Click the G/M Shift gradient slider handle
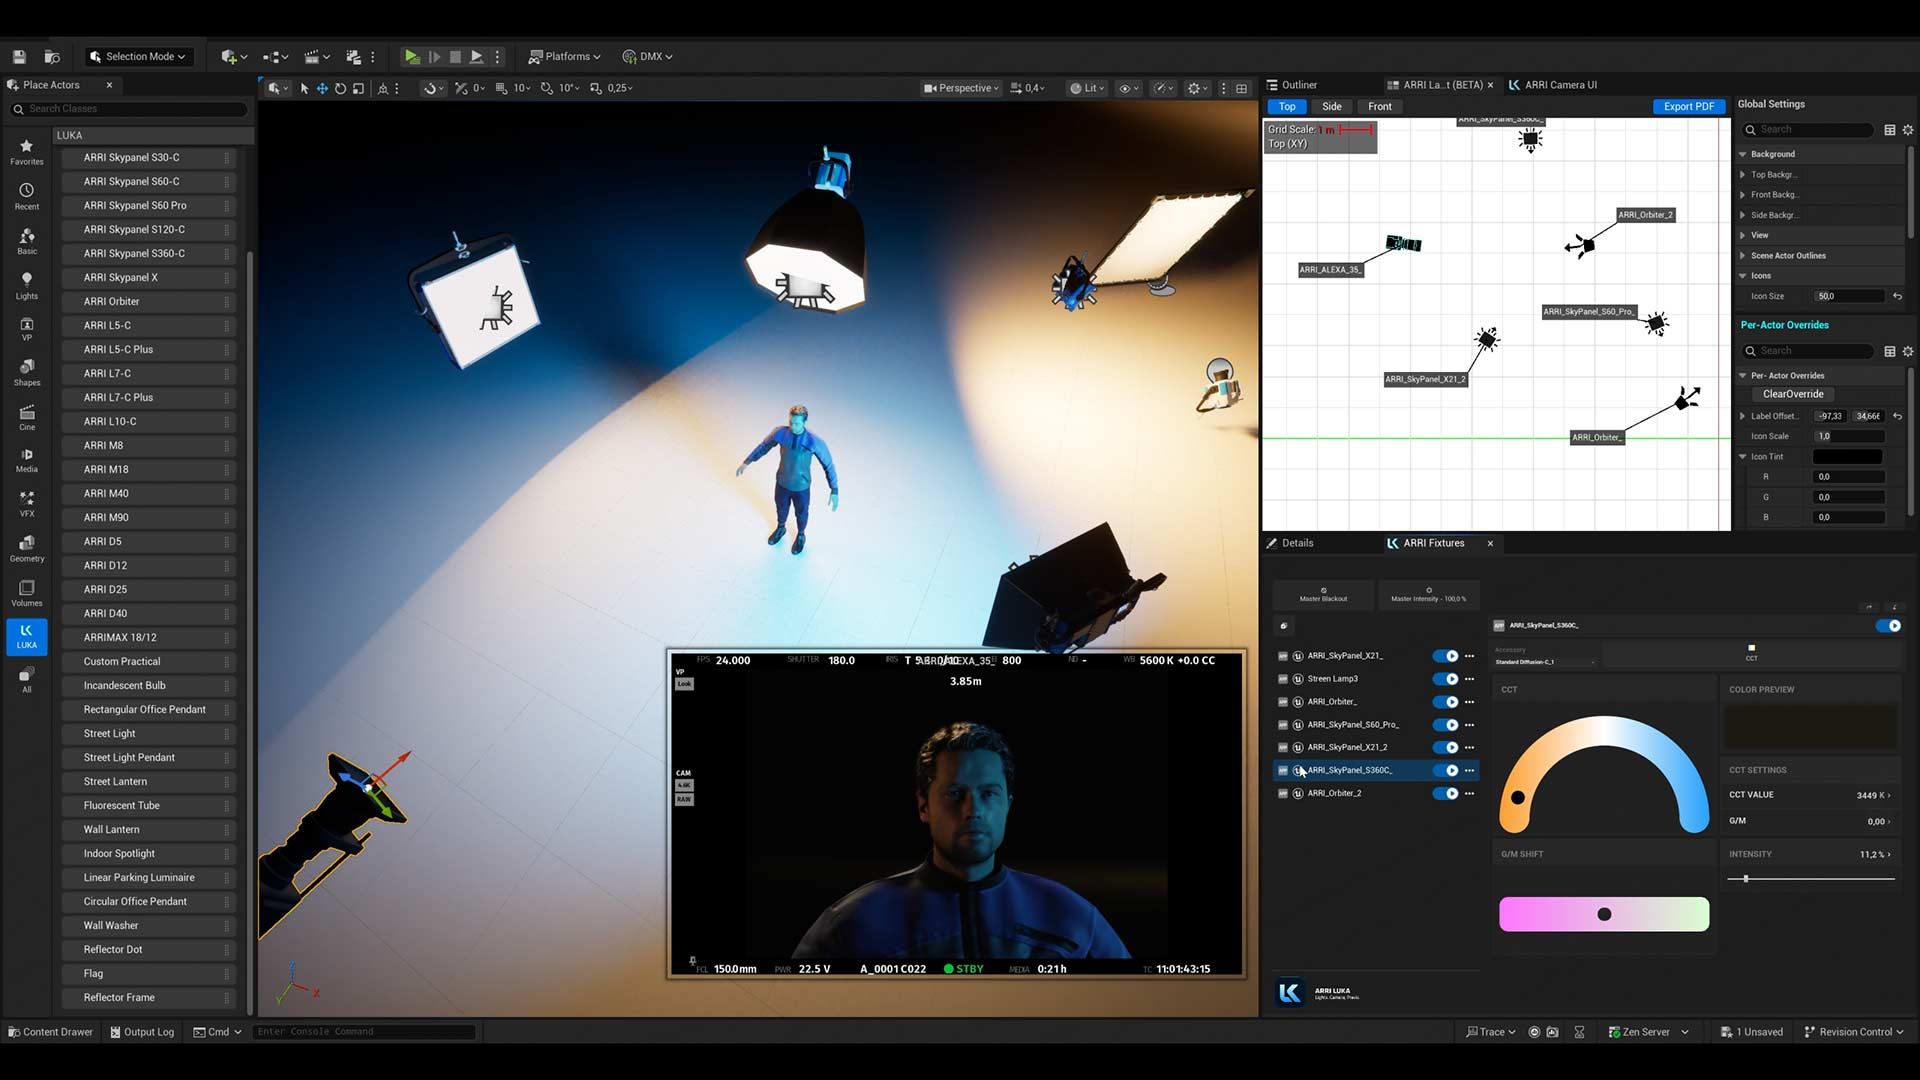 [1604, 914]
